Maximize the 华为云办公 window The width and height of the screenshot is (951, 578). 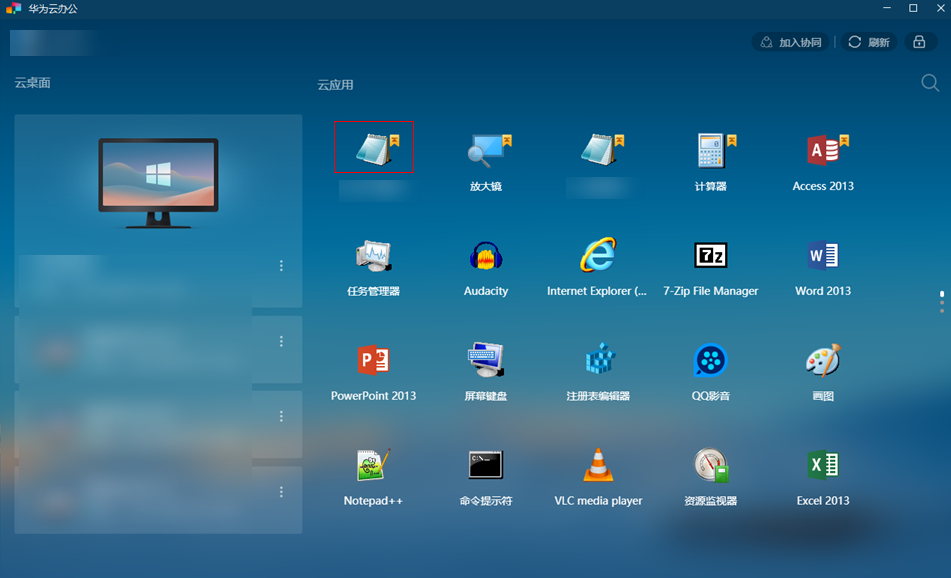[x=913, y=8]
